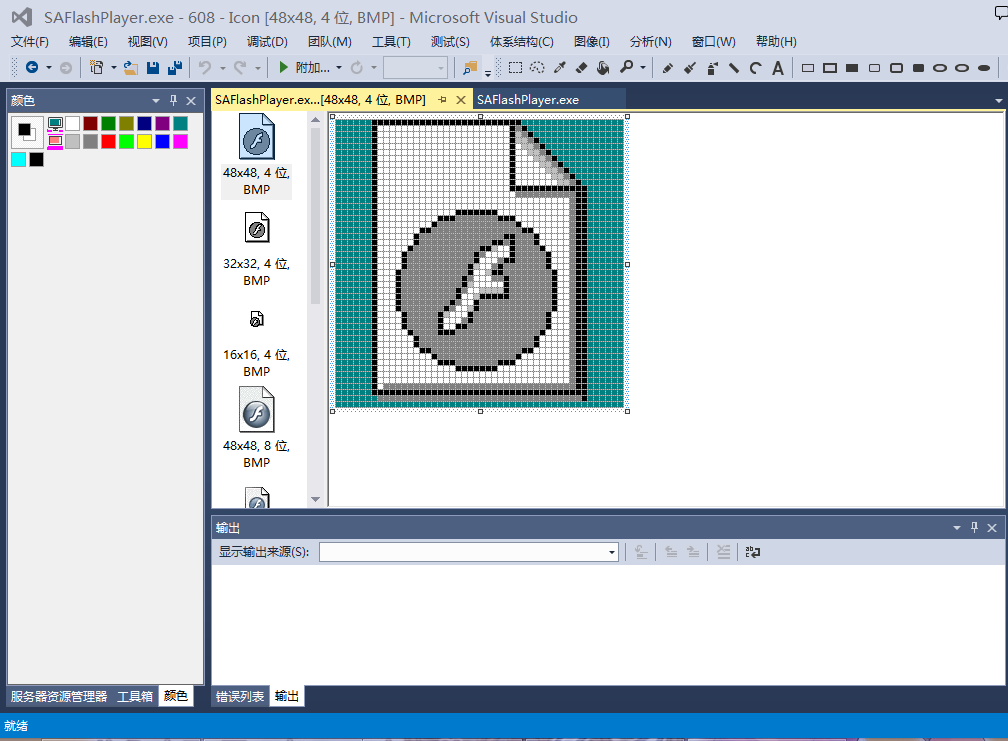Click the 附加... start button
This screenshot has height=741, width=1008.
click(x=303, y=67)
